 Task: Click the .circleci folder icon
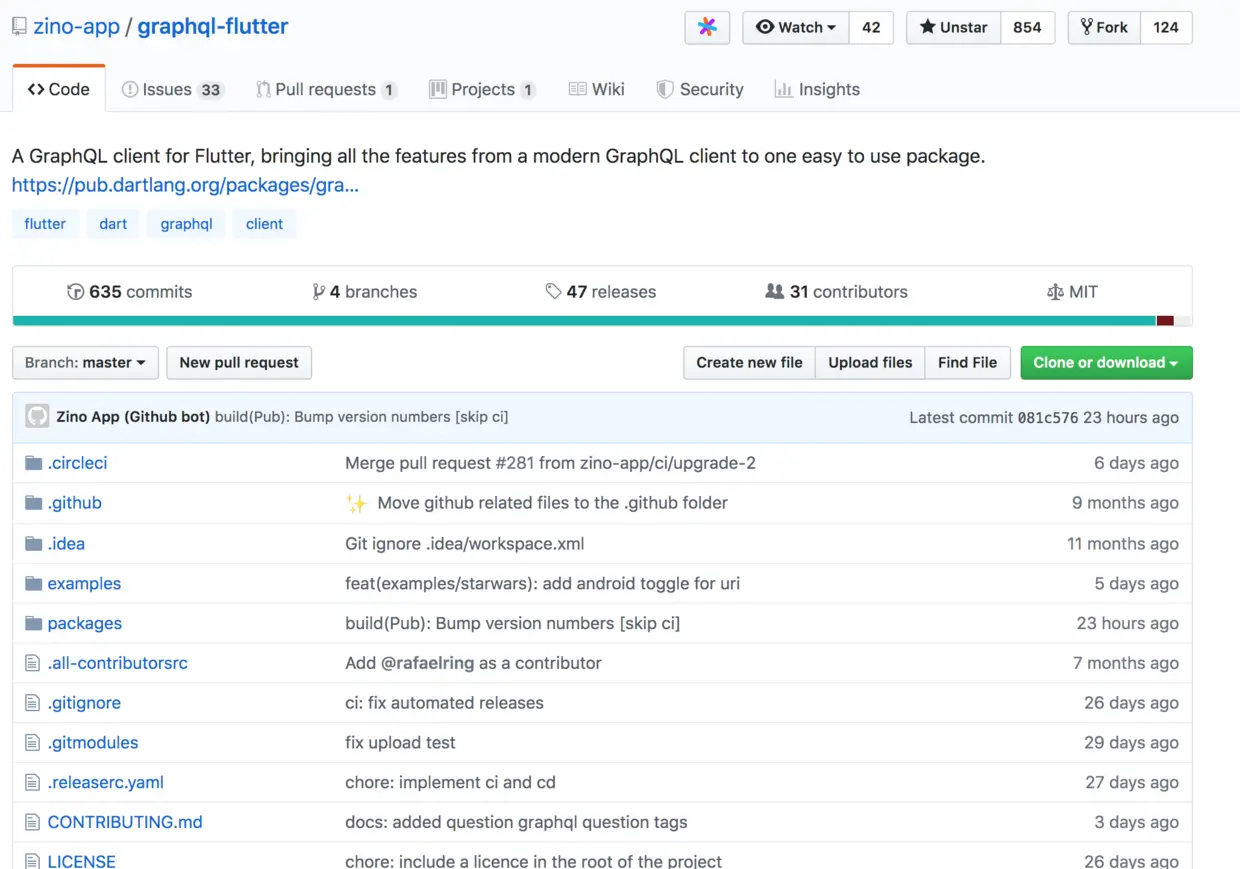pyautogui.click(x=33, y=463)
